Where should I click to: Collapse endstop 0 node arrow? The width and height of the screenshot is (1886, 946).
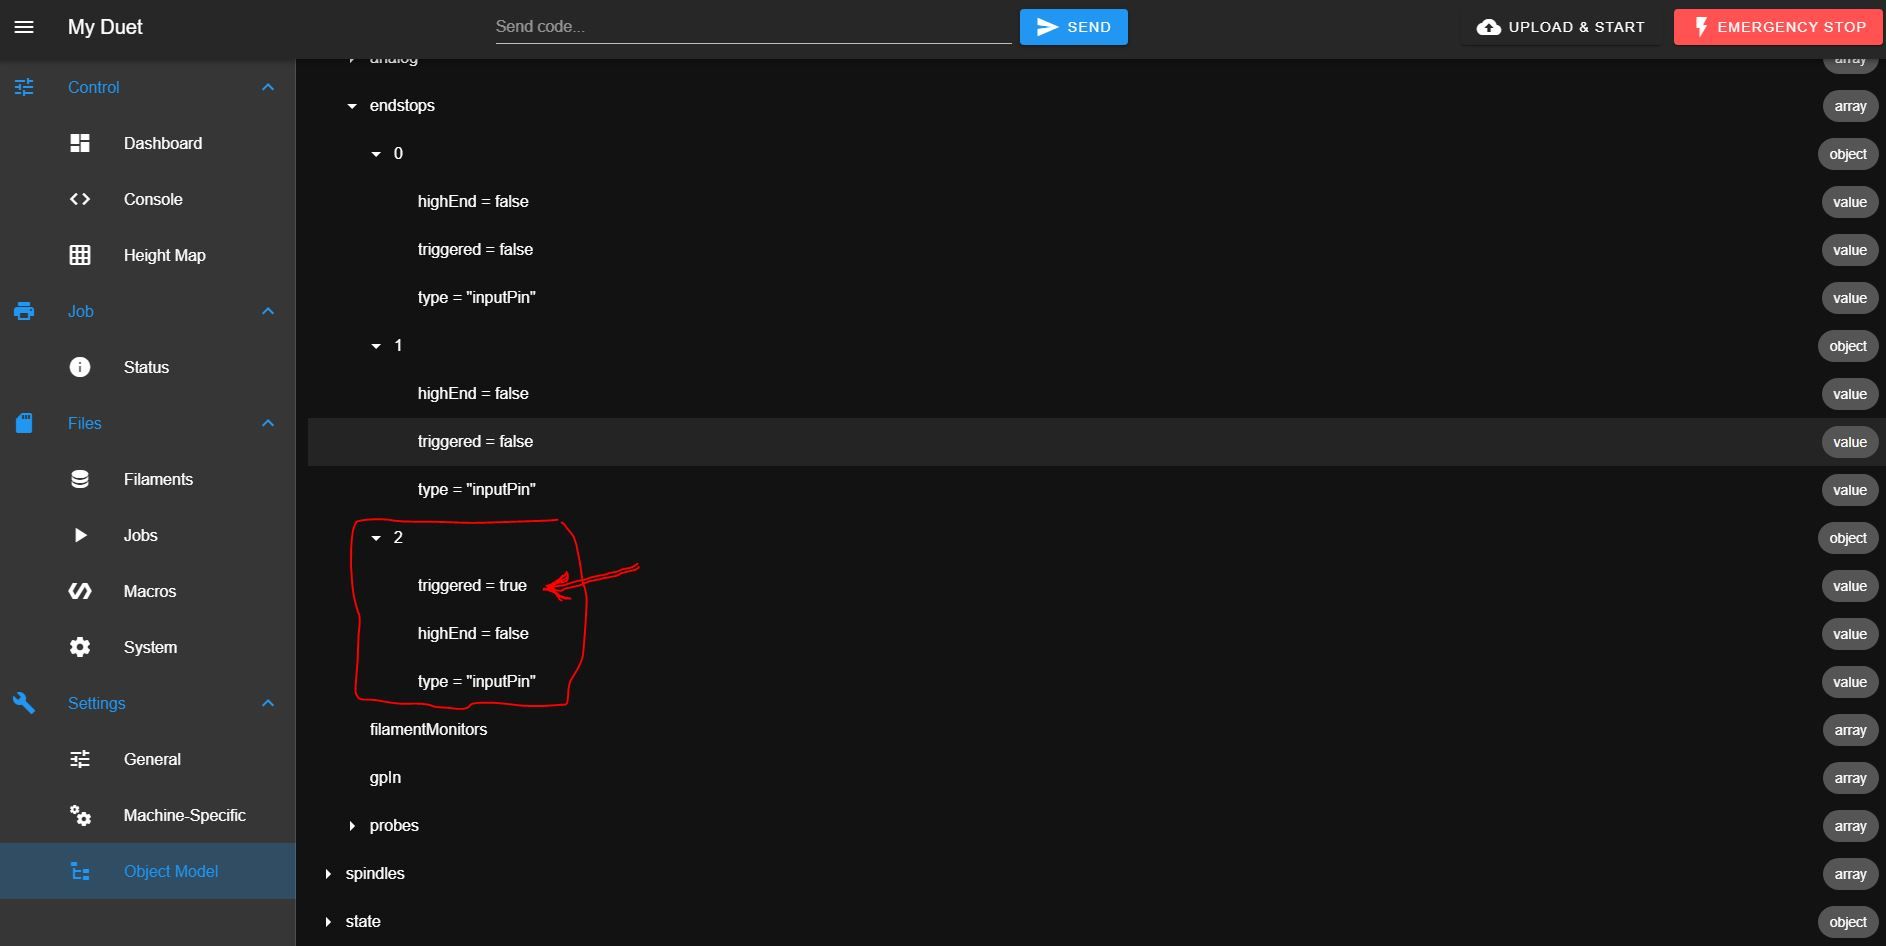pyautogui.click(x=376, y=154)
